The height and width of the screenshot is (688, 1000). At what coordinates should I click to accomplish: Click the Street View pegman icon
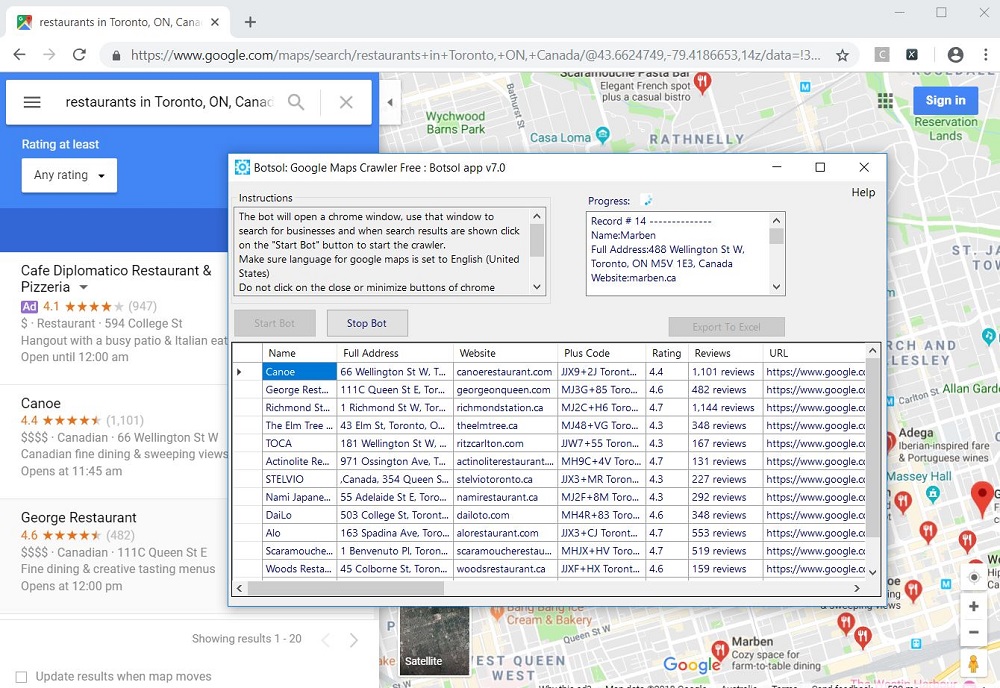pos(973,663)
